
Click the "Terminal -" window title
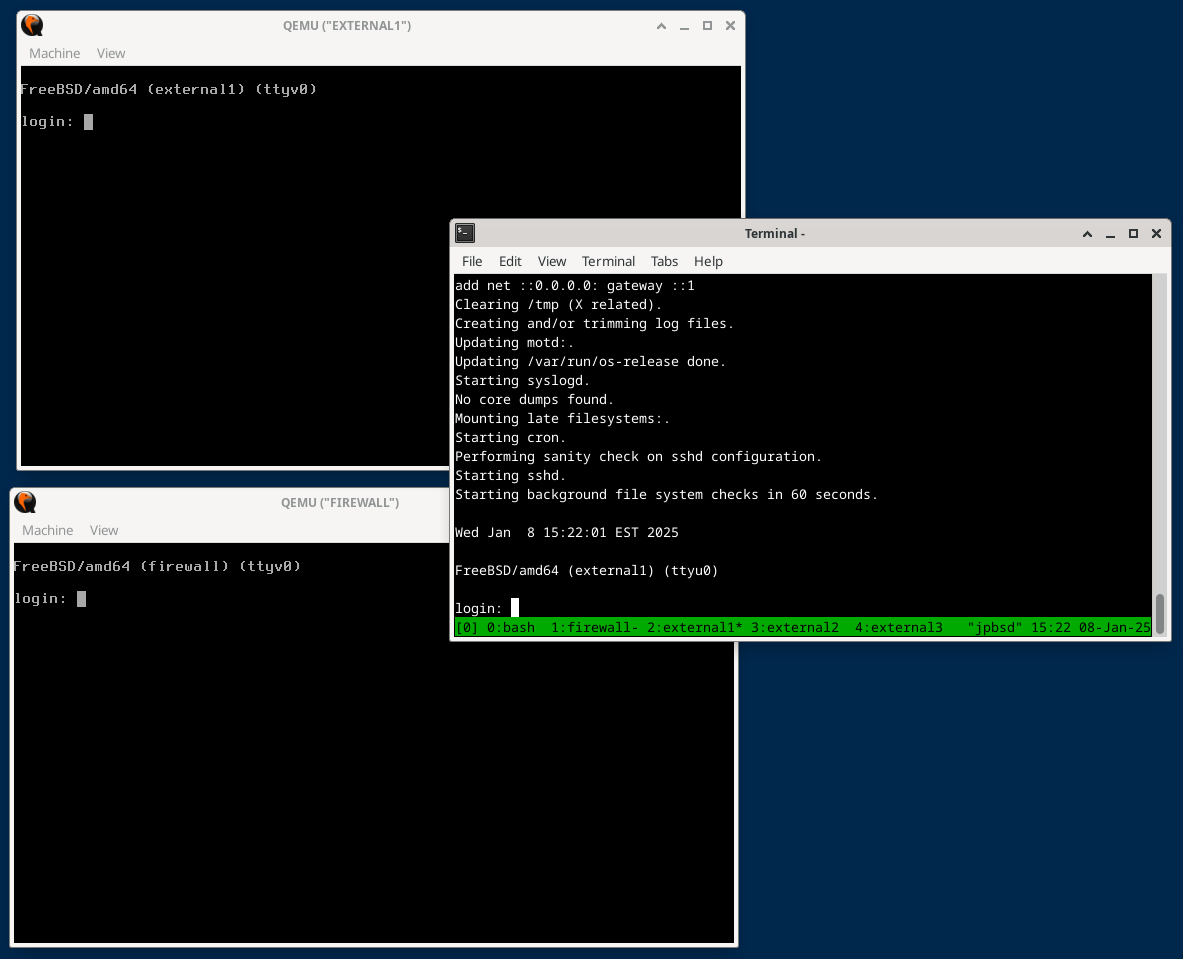point(775,234)
